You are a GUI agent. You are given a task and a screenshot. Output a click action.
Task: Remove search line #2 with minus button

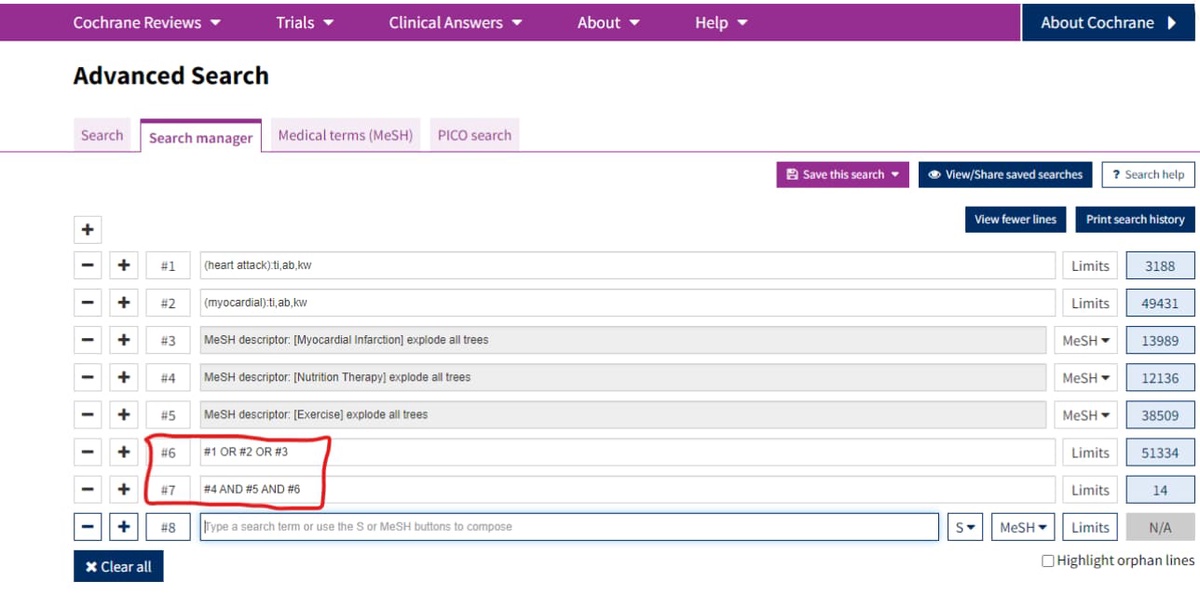pyautogui.click(x=88, y=303)
